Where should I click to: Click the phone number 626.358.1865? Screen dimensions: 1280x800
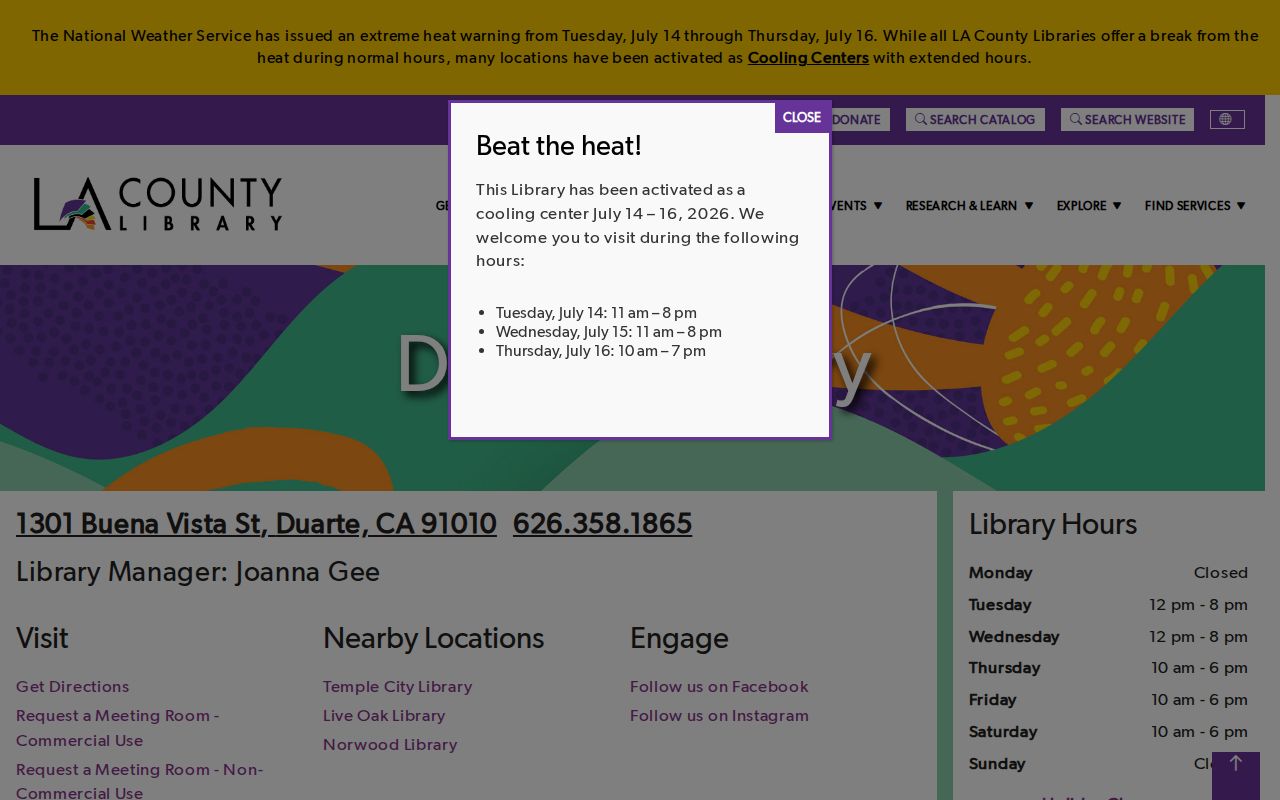[602, 523]
